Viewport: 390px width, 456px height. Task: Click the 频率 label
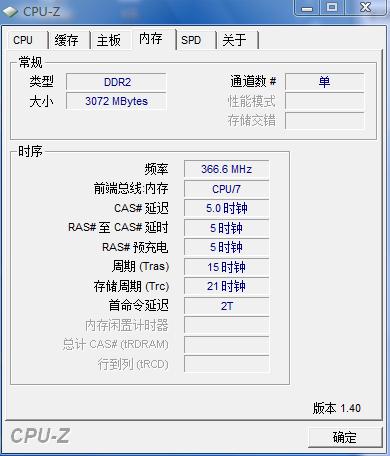156,169
